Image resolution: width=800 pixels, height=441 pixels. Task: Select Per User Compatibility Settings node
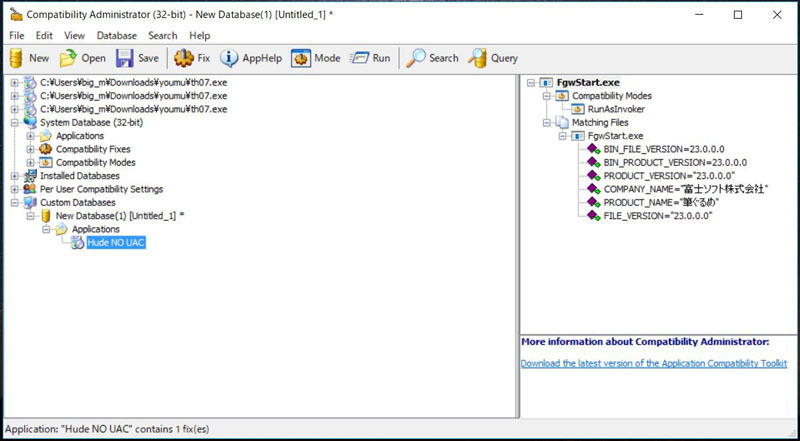[101, 189]
